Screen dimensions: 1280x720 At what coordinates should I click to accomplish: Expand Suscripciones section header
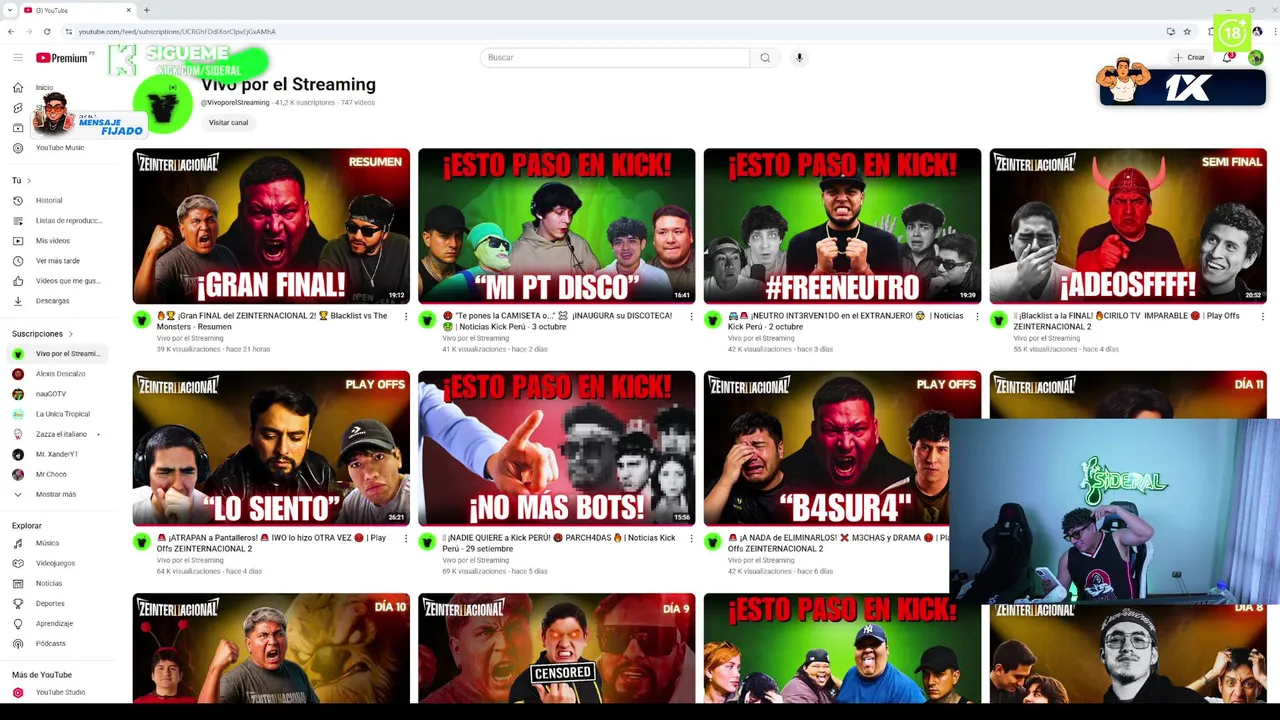point(42,334)
